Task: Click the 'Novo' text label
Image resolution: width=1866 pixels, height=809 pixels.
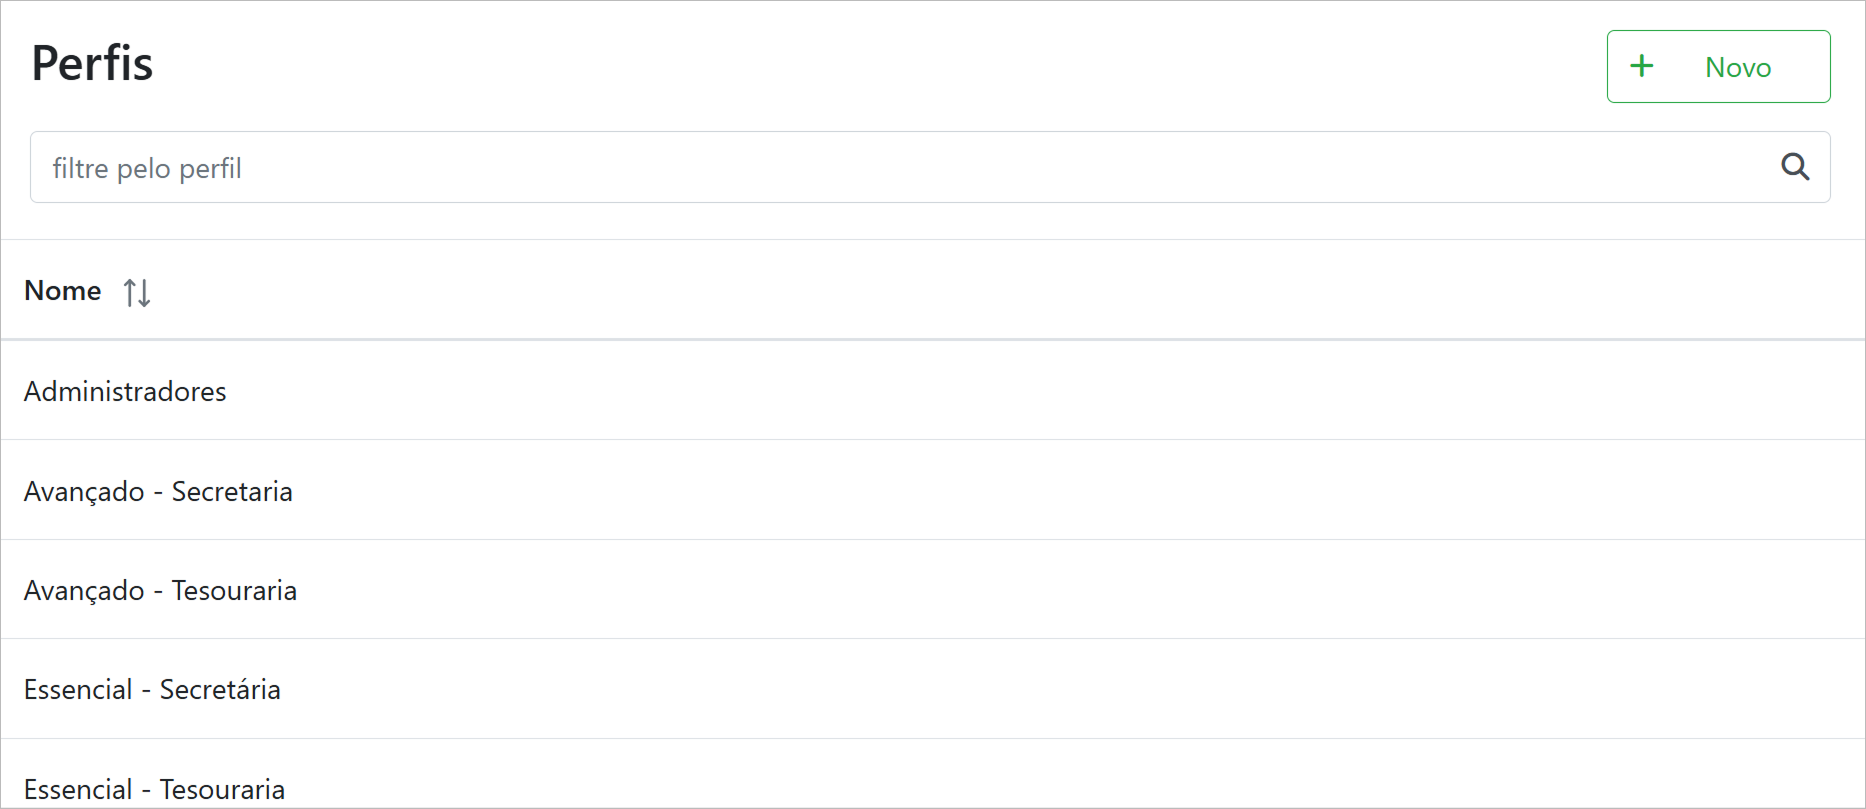Action: [x=1738, y=67]
